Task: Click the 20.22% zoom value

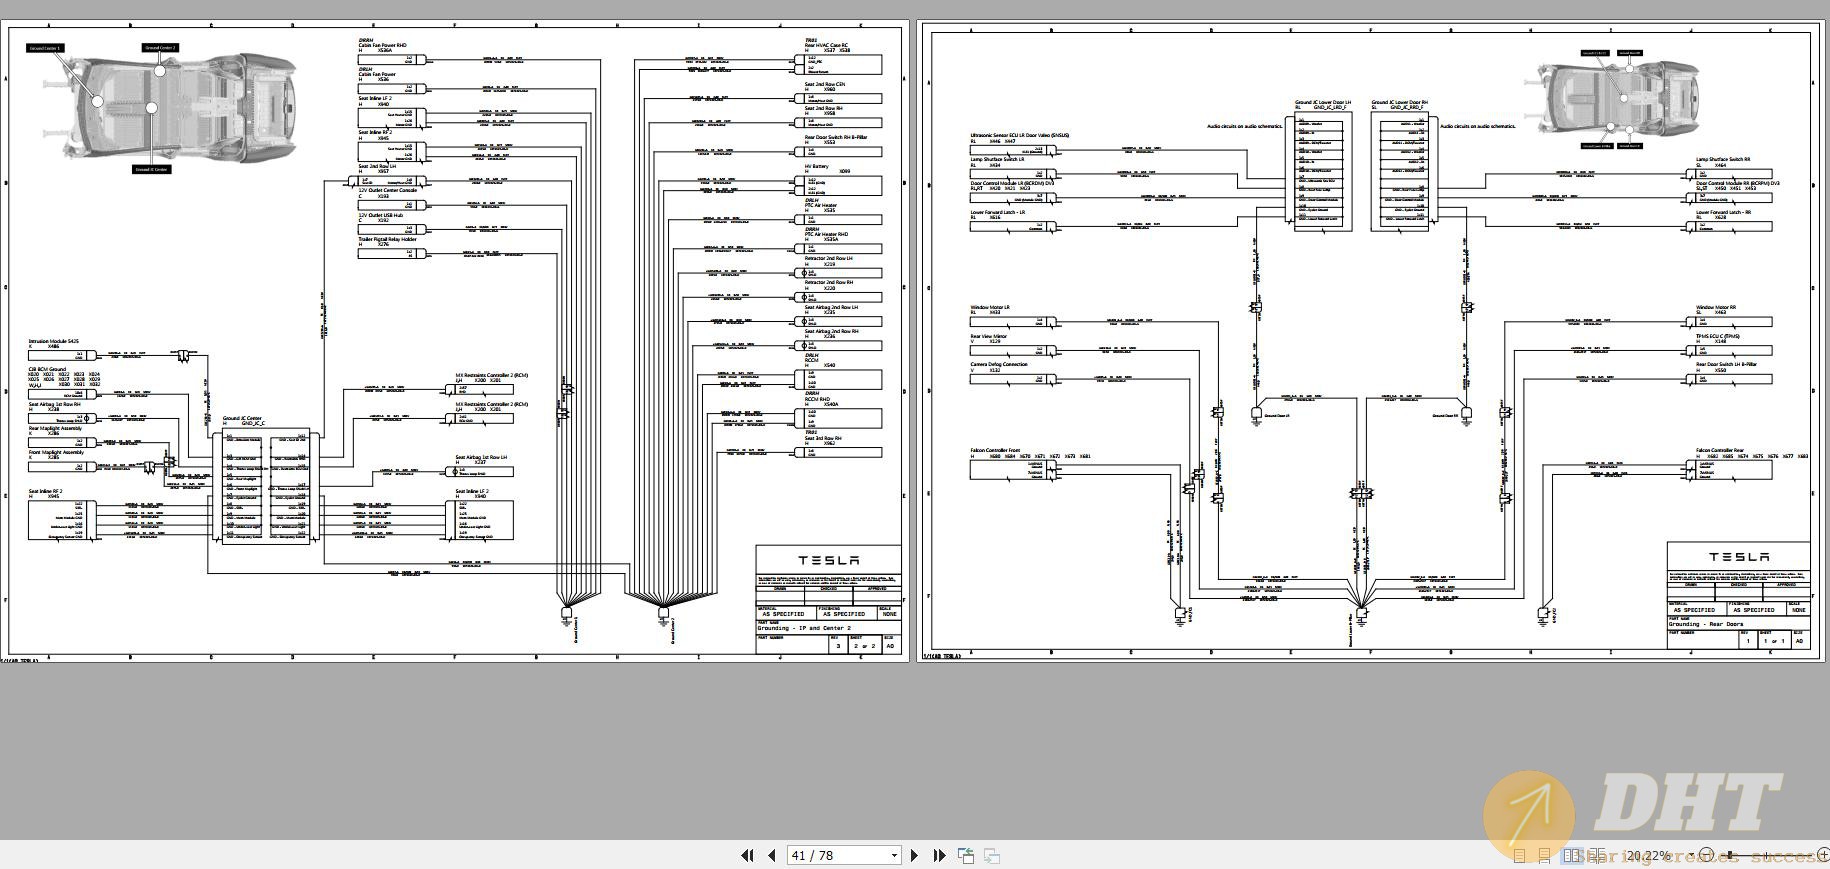Action: coord(1648,856)
